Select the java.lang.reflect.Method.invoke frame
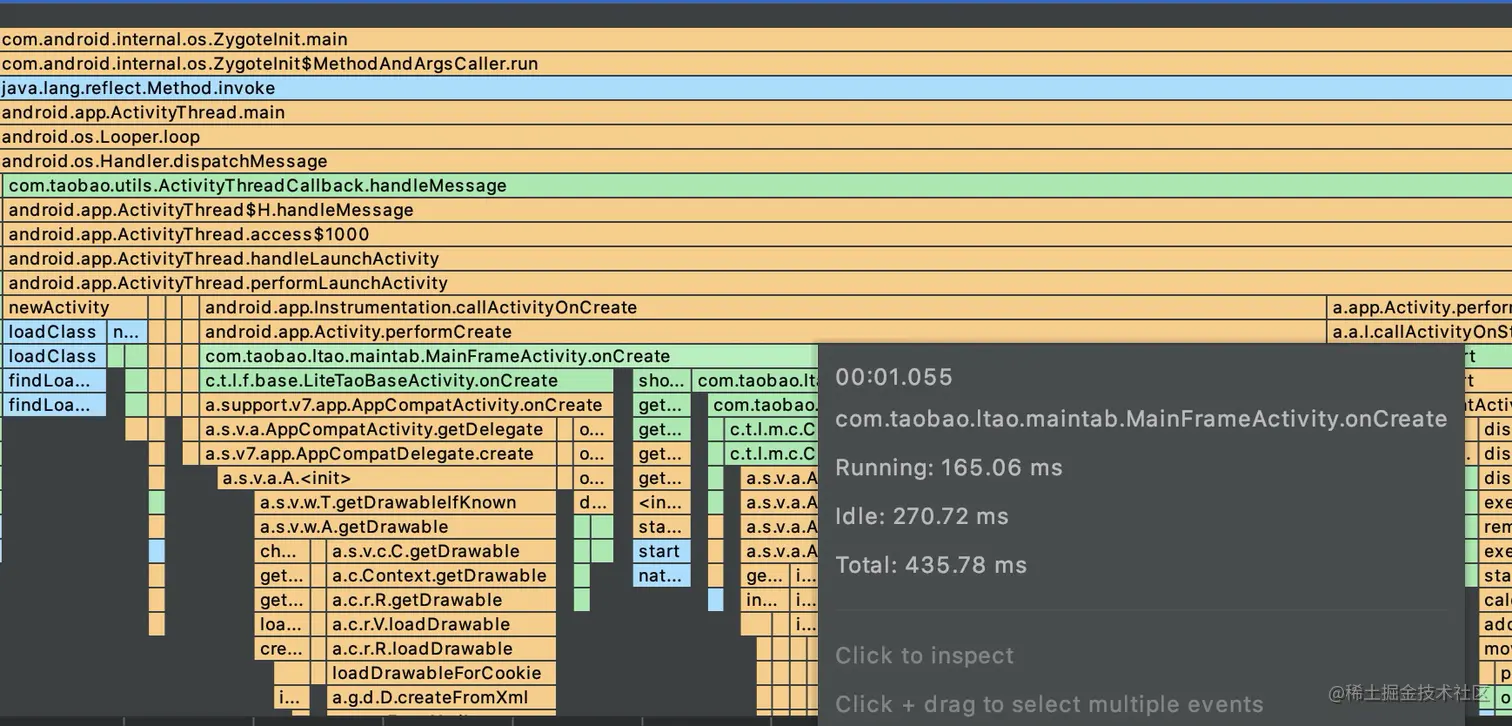The width and height of the screenshot is (1512, 726). (x=756, y=88)
